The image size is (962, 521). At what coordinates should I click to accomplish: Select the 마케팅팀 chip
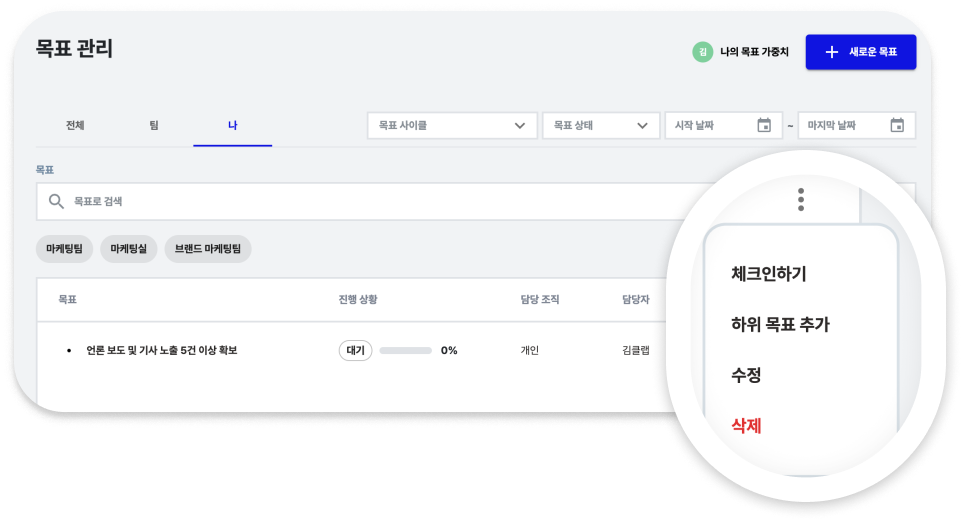click(64, 249)
